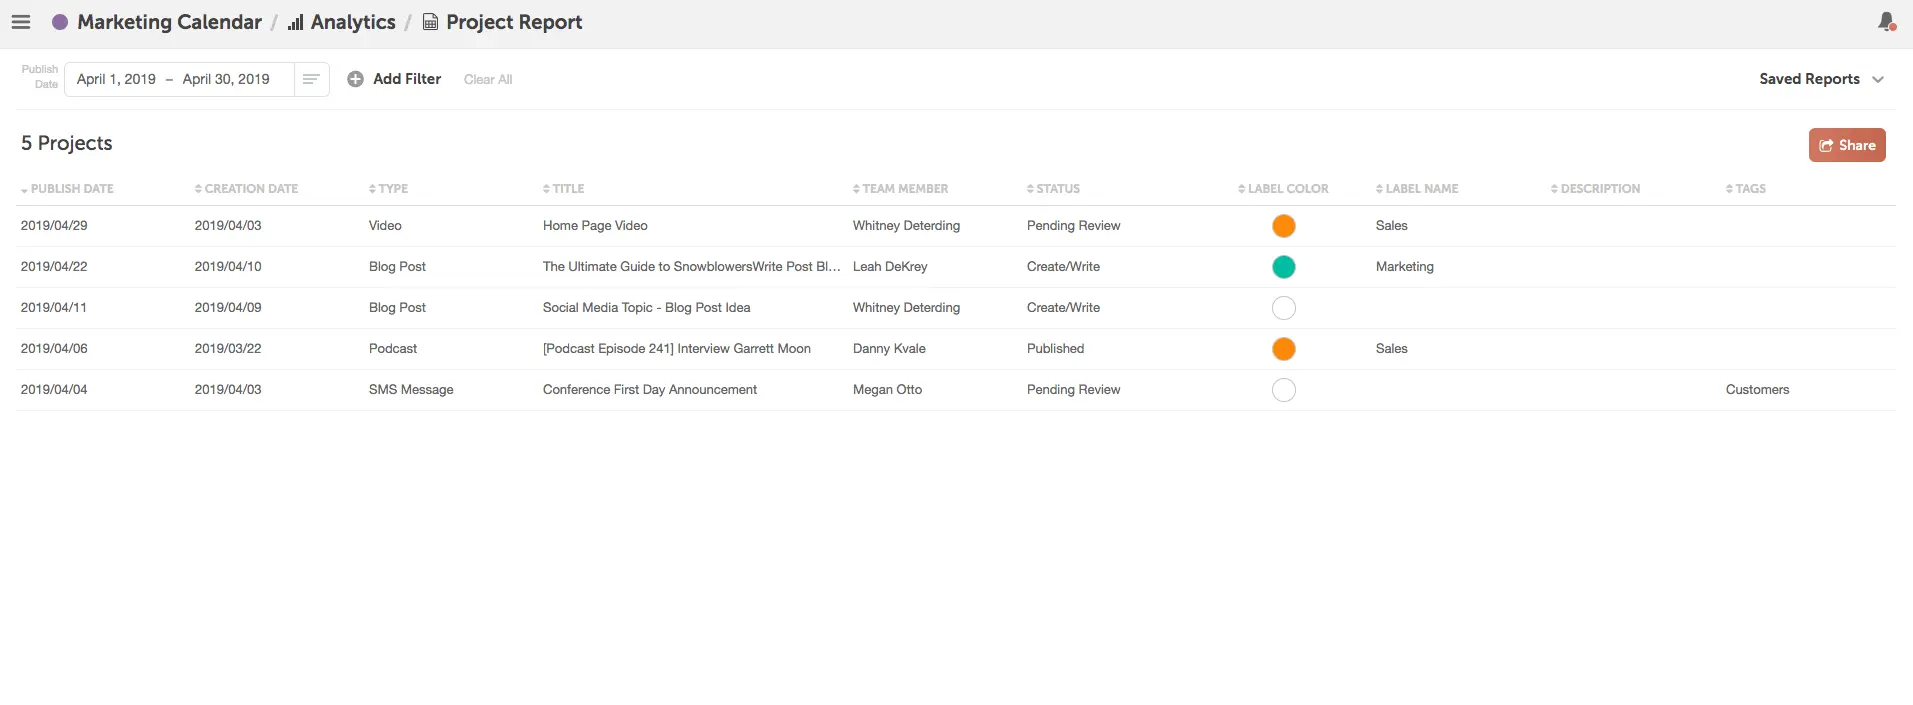Open Conference First Day Announcement title
Image resolution: width=1913 pixels, height=705 pixels.
tap(650, 390)
